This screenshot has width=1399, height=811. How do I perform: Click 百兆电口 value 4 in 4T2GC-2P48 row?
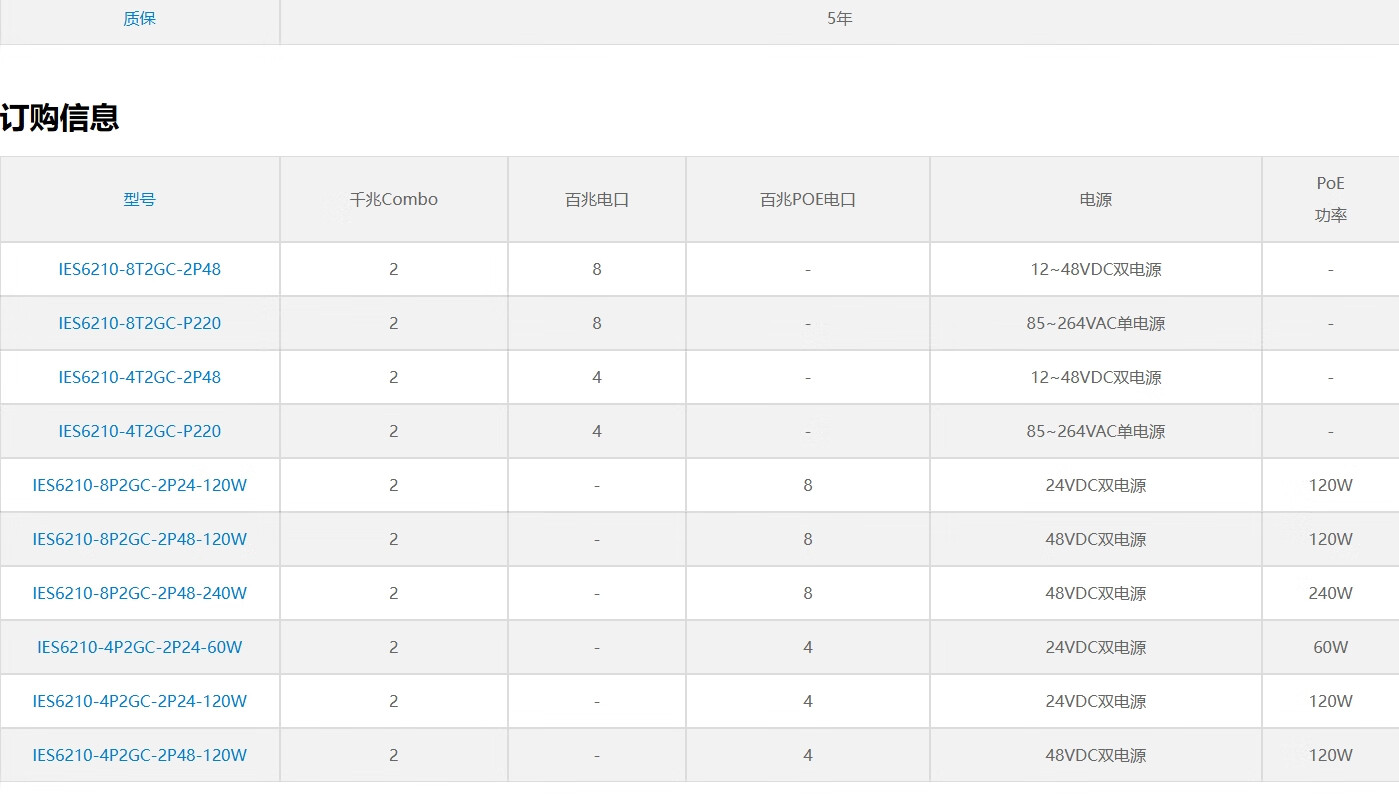pyautogui.click(x=597, y=377)
